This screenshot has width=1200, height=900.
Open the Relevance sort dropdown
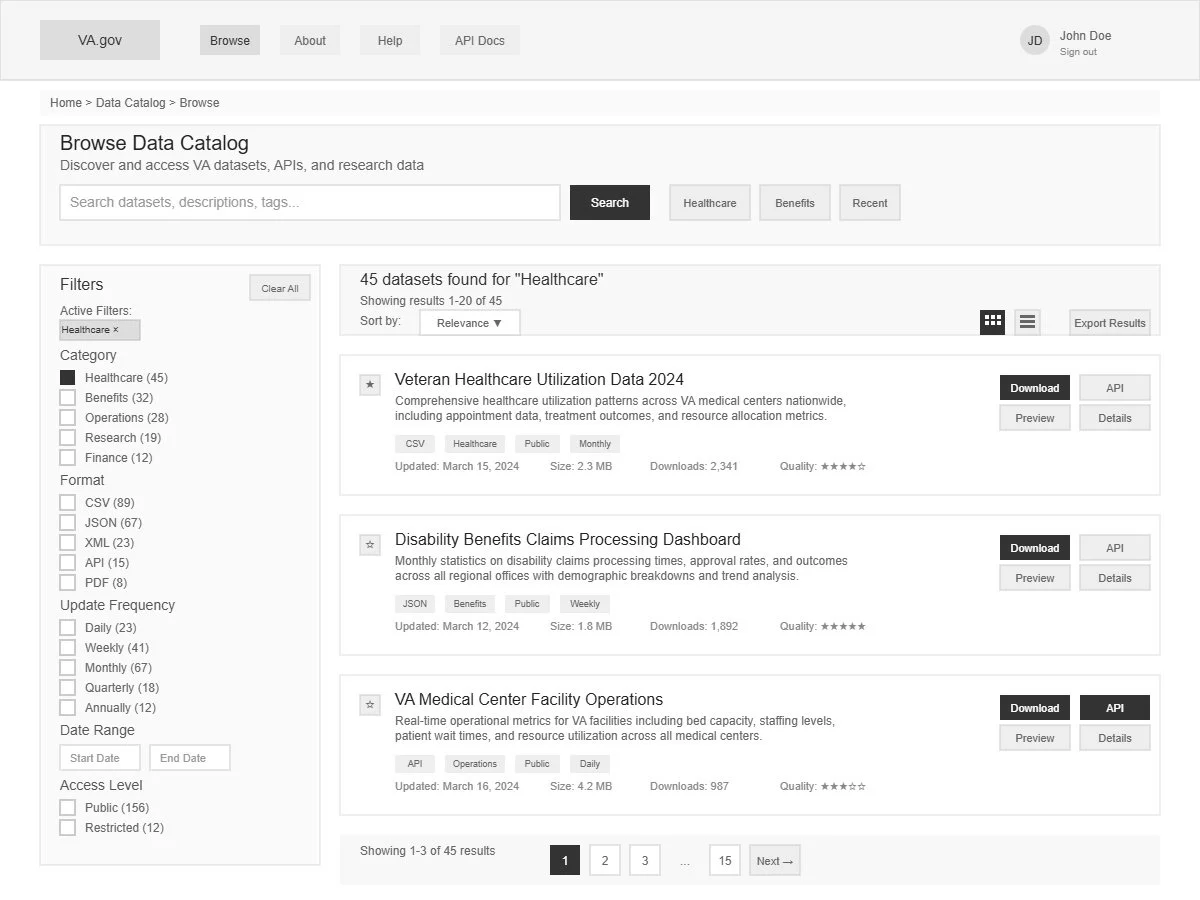pos(470,323)
